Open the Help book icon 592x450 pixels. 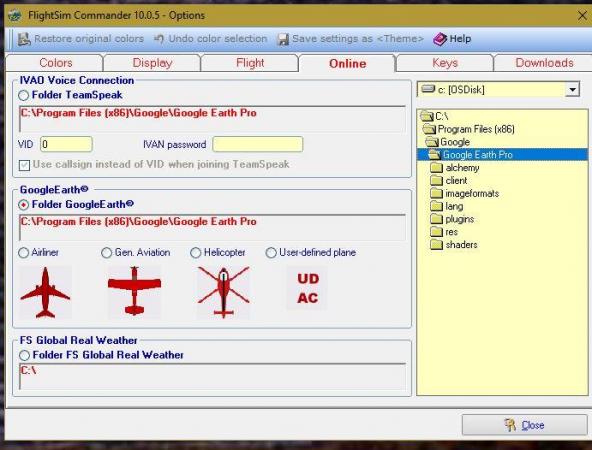coord(440,39)
